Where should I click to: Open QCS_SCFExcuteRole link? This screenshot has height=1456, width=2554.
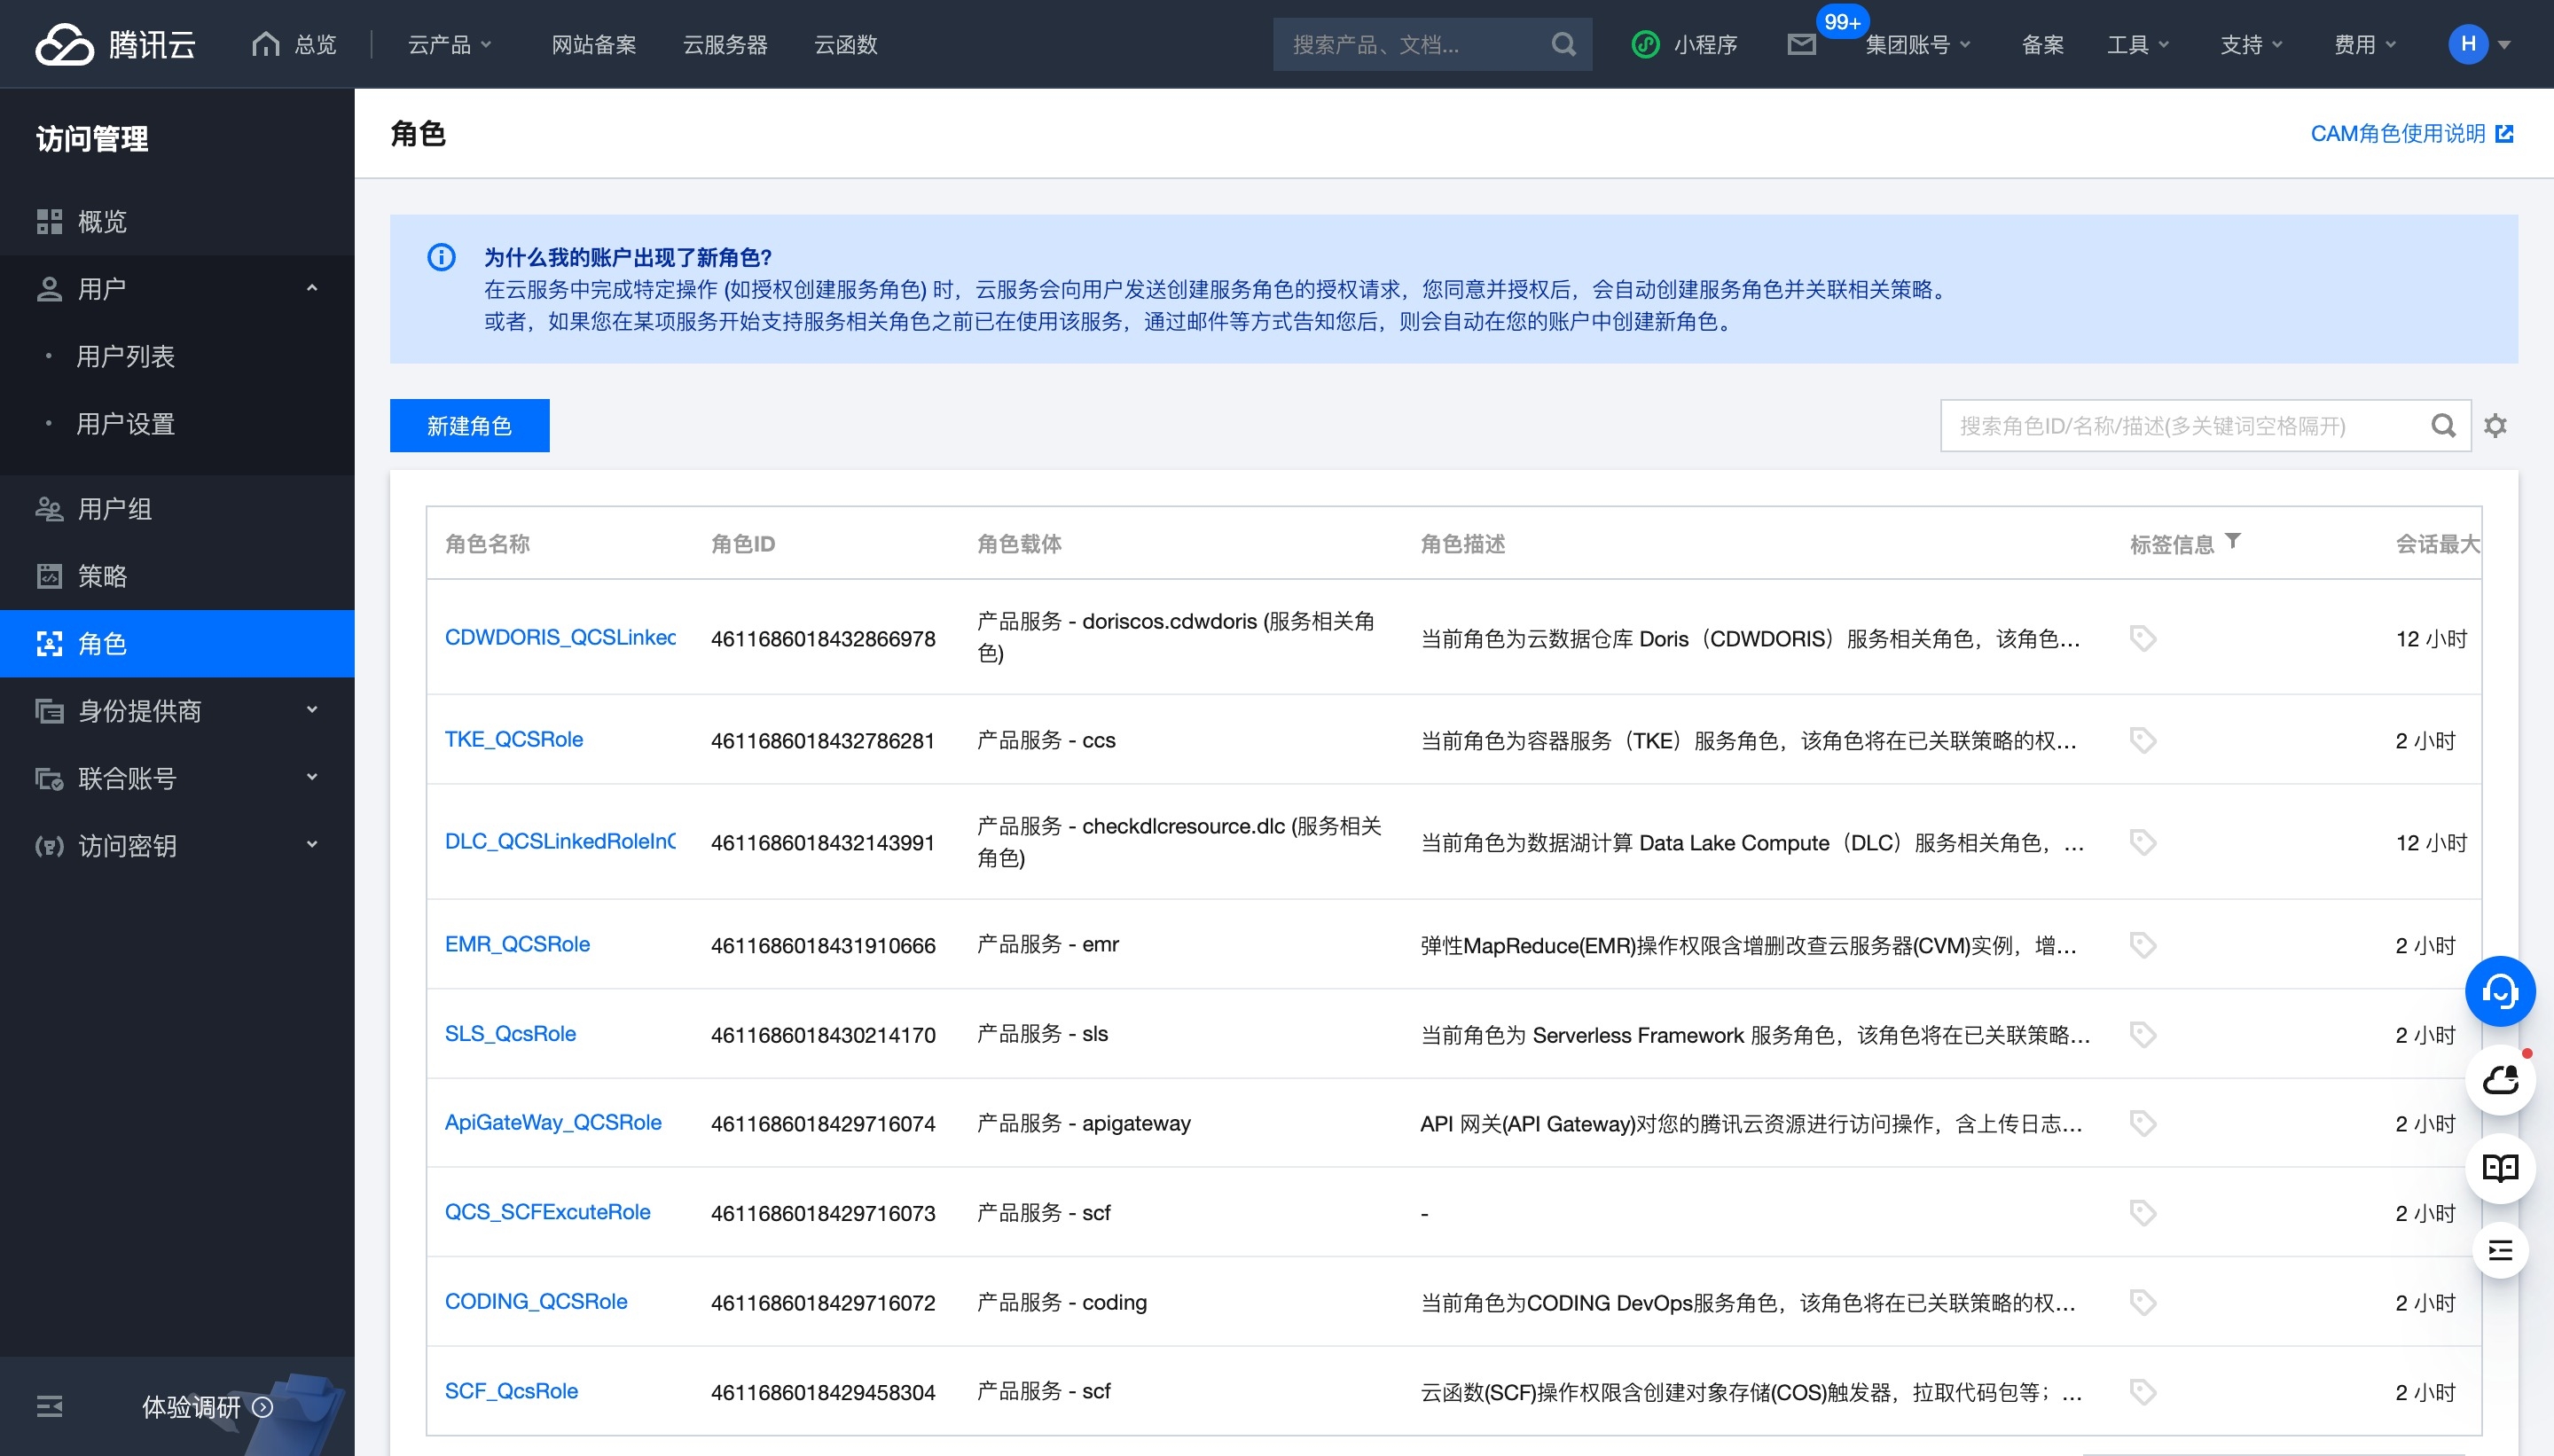(547, 1212)
